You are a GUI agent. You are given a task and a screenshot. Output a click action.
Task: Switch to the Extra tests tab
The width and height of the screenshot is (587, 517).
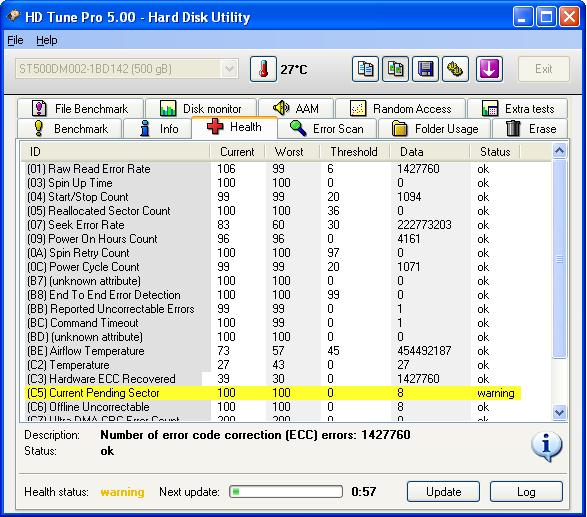[x=517, y=109]
